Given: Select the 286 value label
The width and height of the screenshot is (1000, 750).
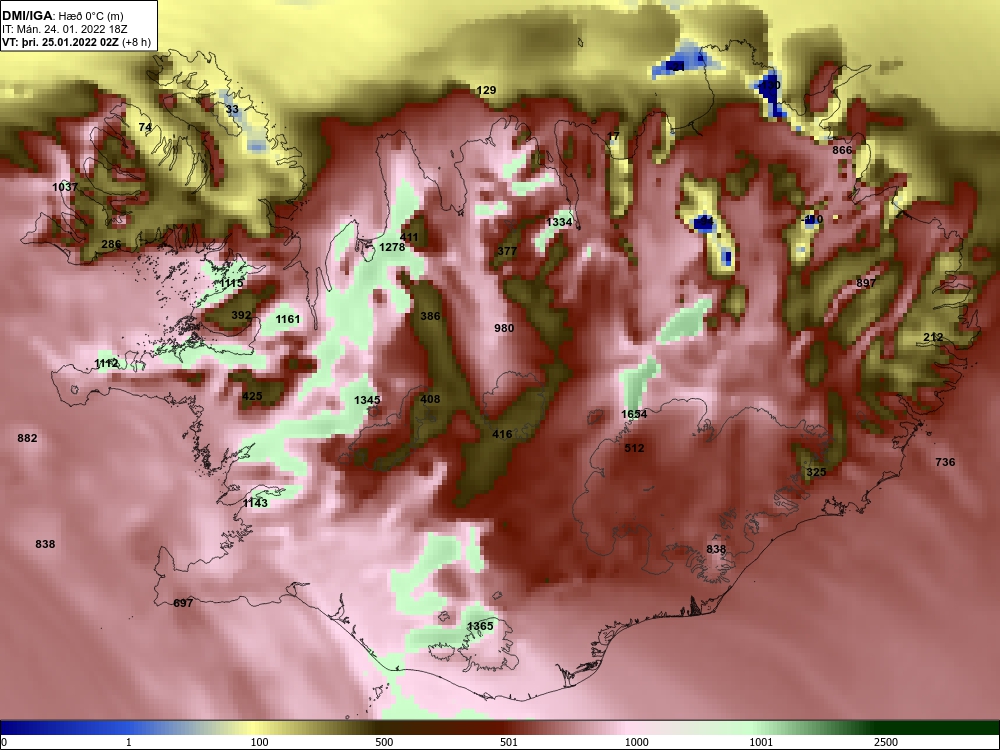Looking at the screenshot, I should 111,244.
